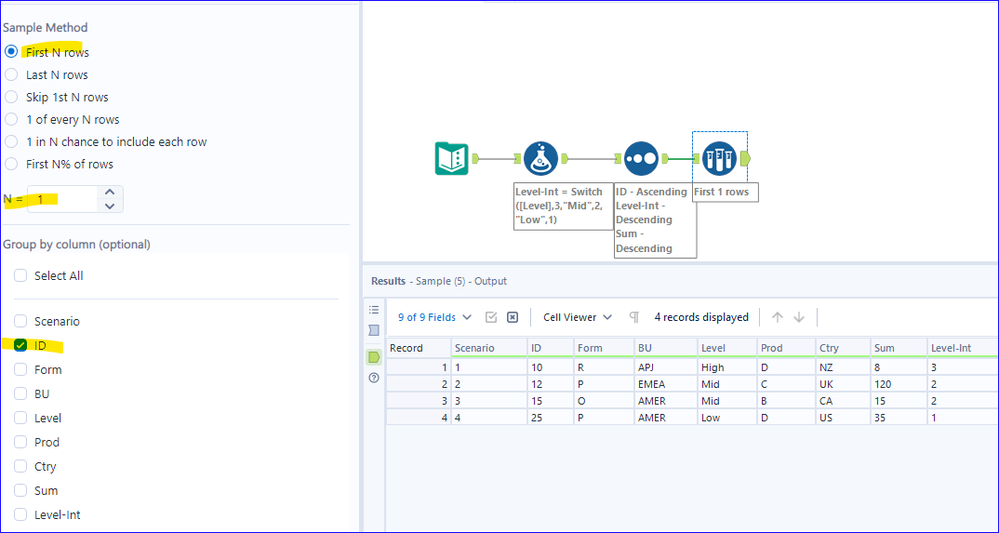Viewport: 999px width, 533px height.
Task: Check the Select All checkbox
Action: tap(21, 276)
